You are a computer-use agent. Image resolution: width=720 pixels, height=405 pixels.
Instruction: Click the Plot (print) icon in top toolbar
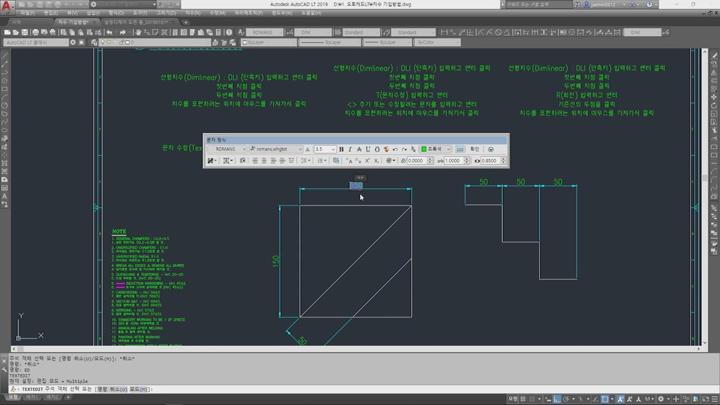pos(36,32)
